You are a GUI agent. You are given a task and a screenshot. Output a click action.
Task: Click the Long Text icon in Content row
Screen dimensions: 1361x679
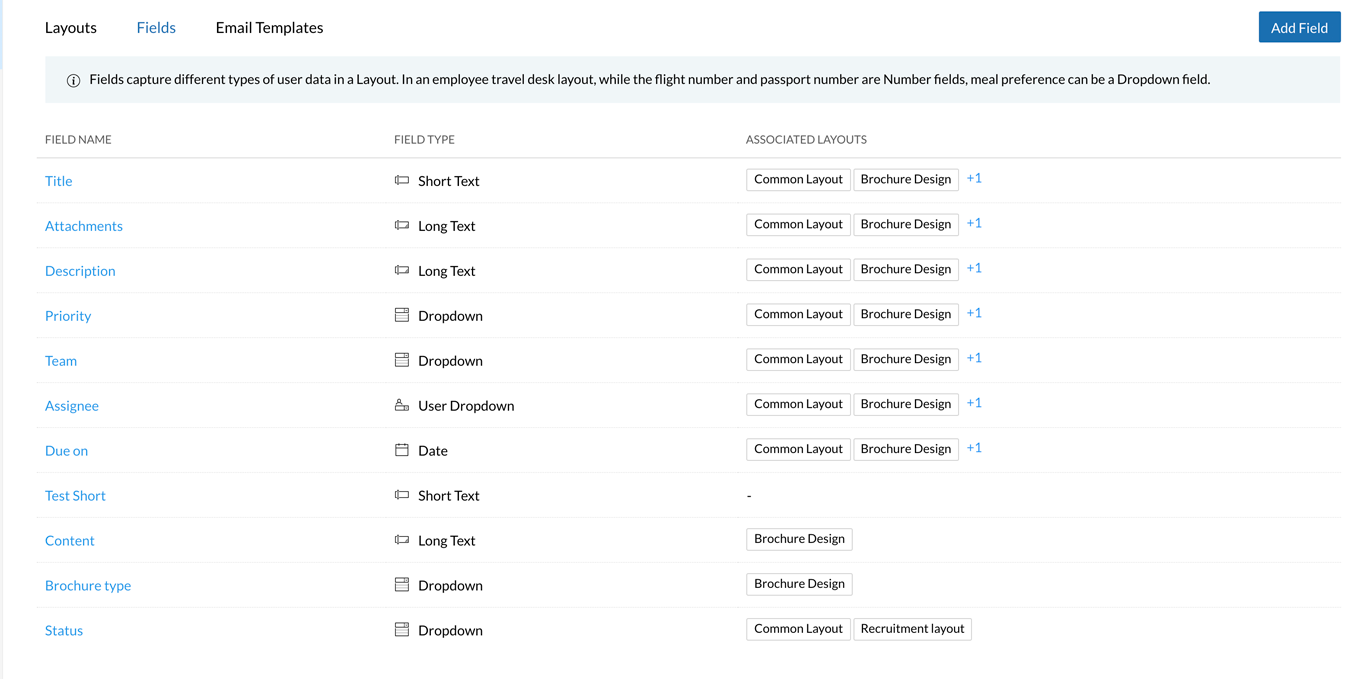[x=402, y=540]
